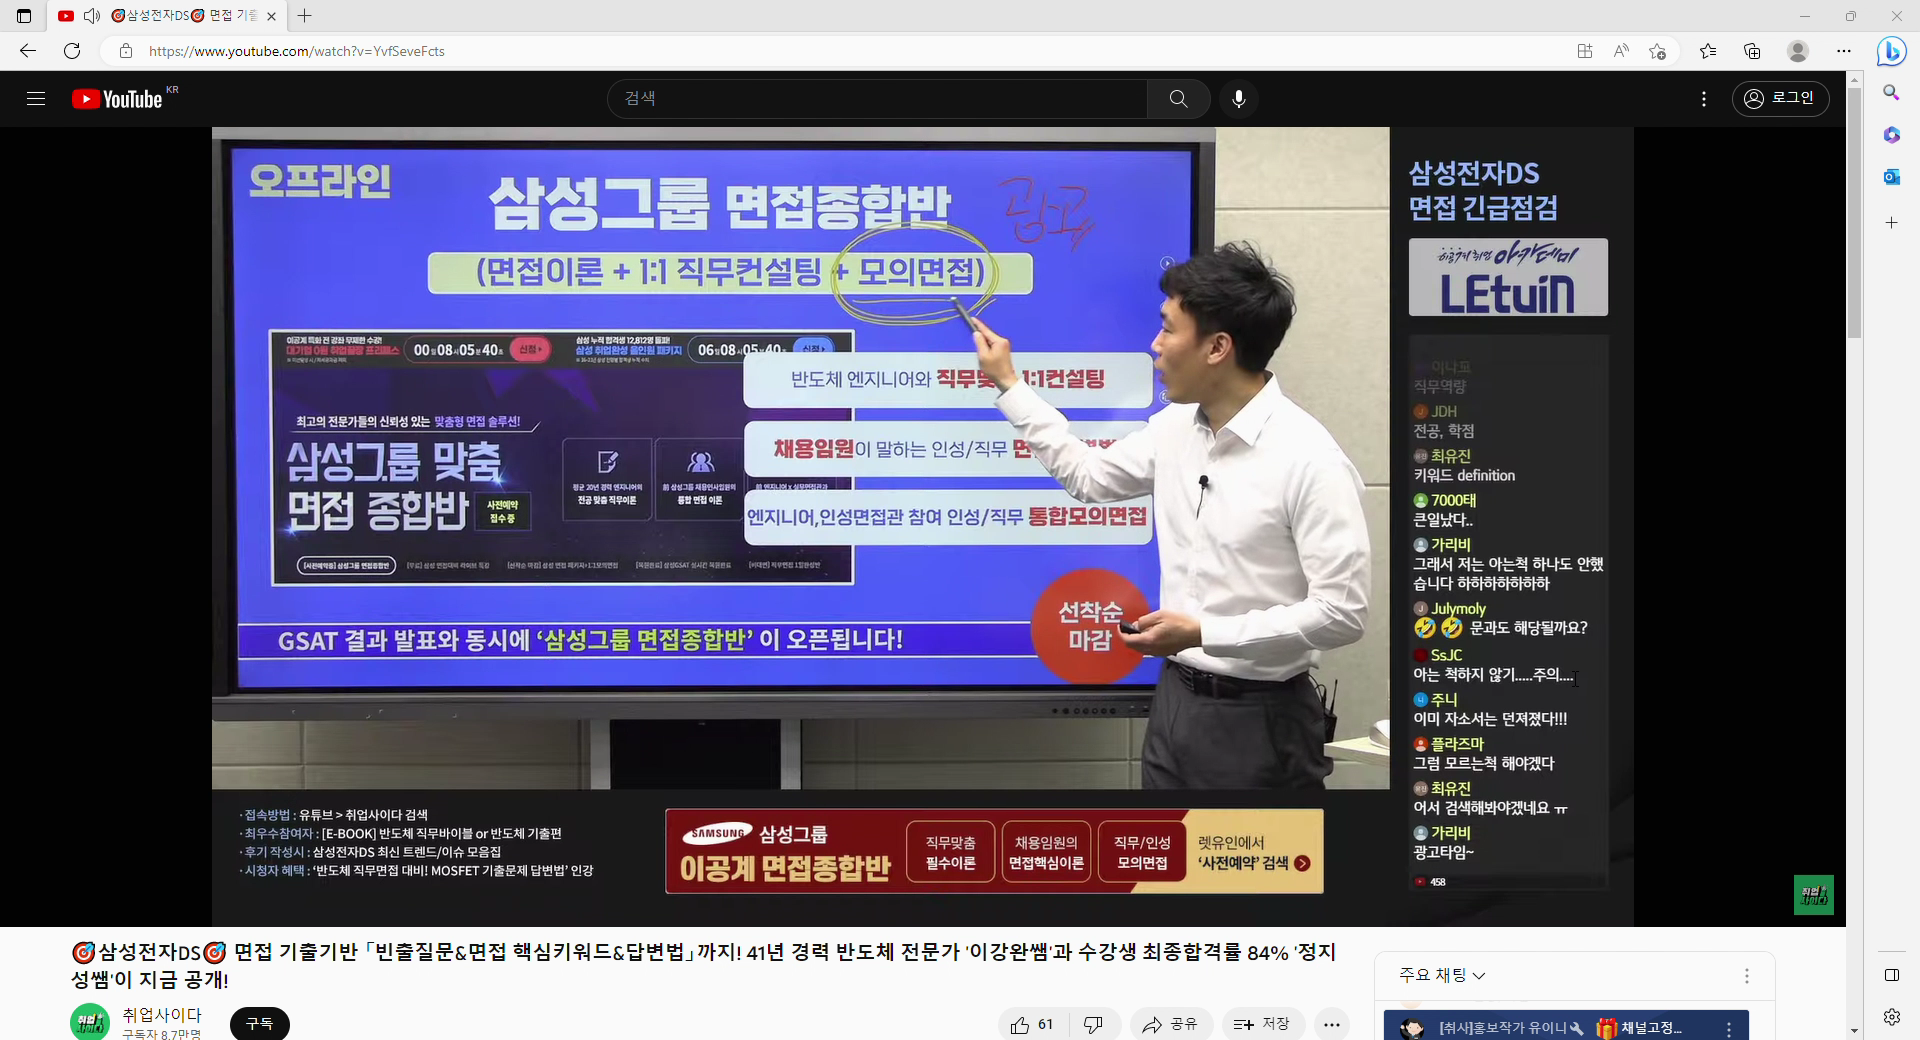The height and width of the screenshot is (1040, 1920).
Task: Expand the 주요 채팅 dropdown
Action: 1442,975
